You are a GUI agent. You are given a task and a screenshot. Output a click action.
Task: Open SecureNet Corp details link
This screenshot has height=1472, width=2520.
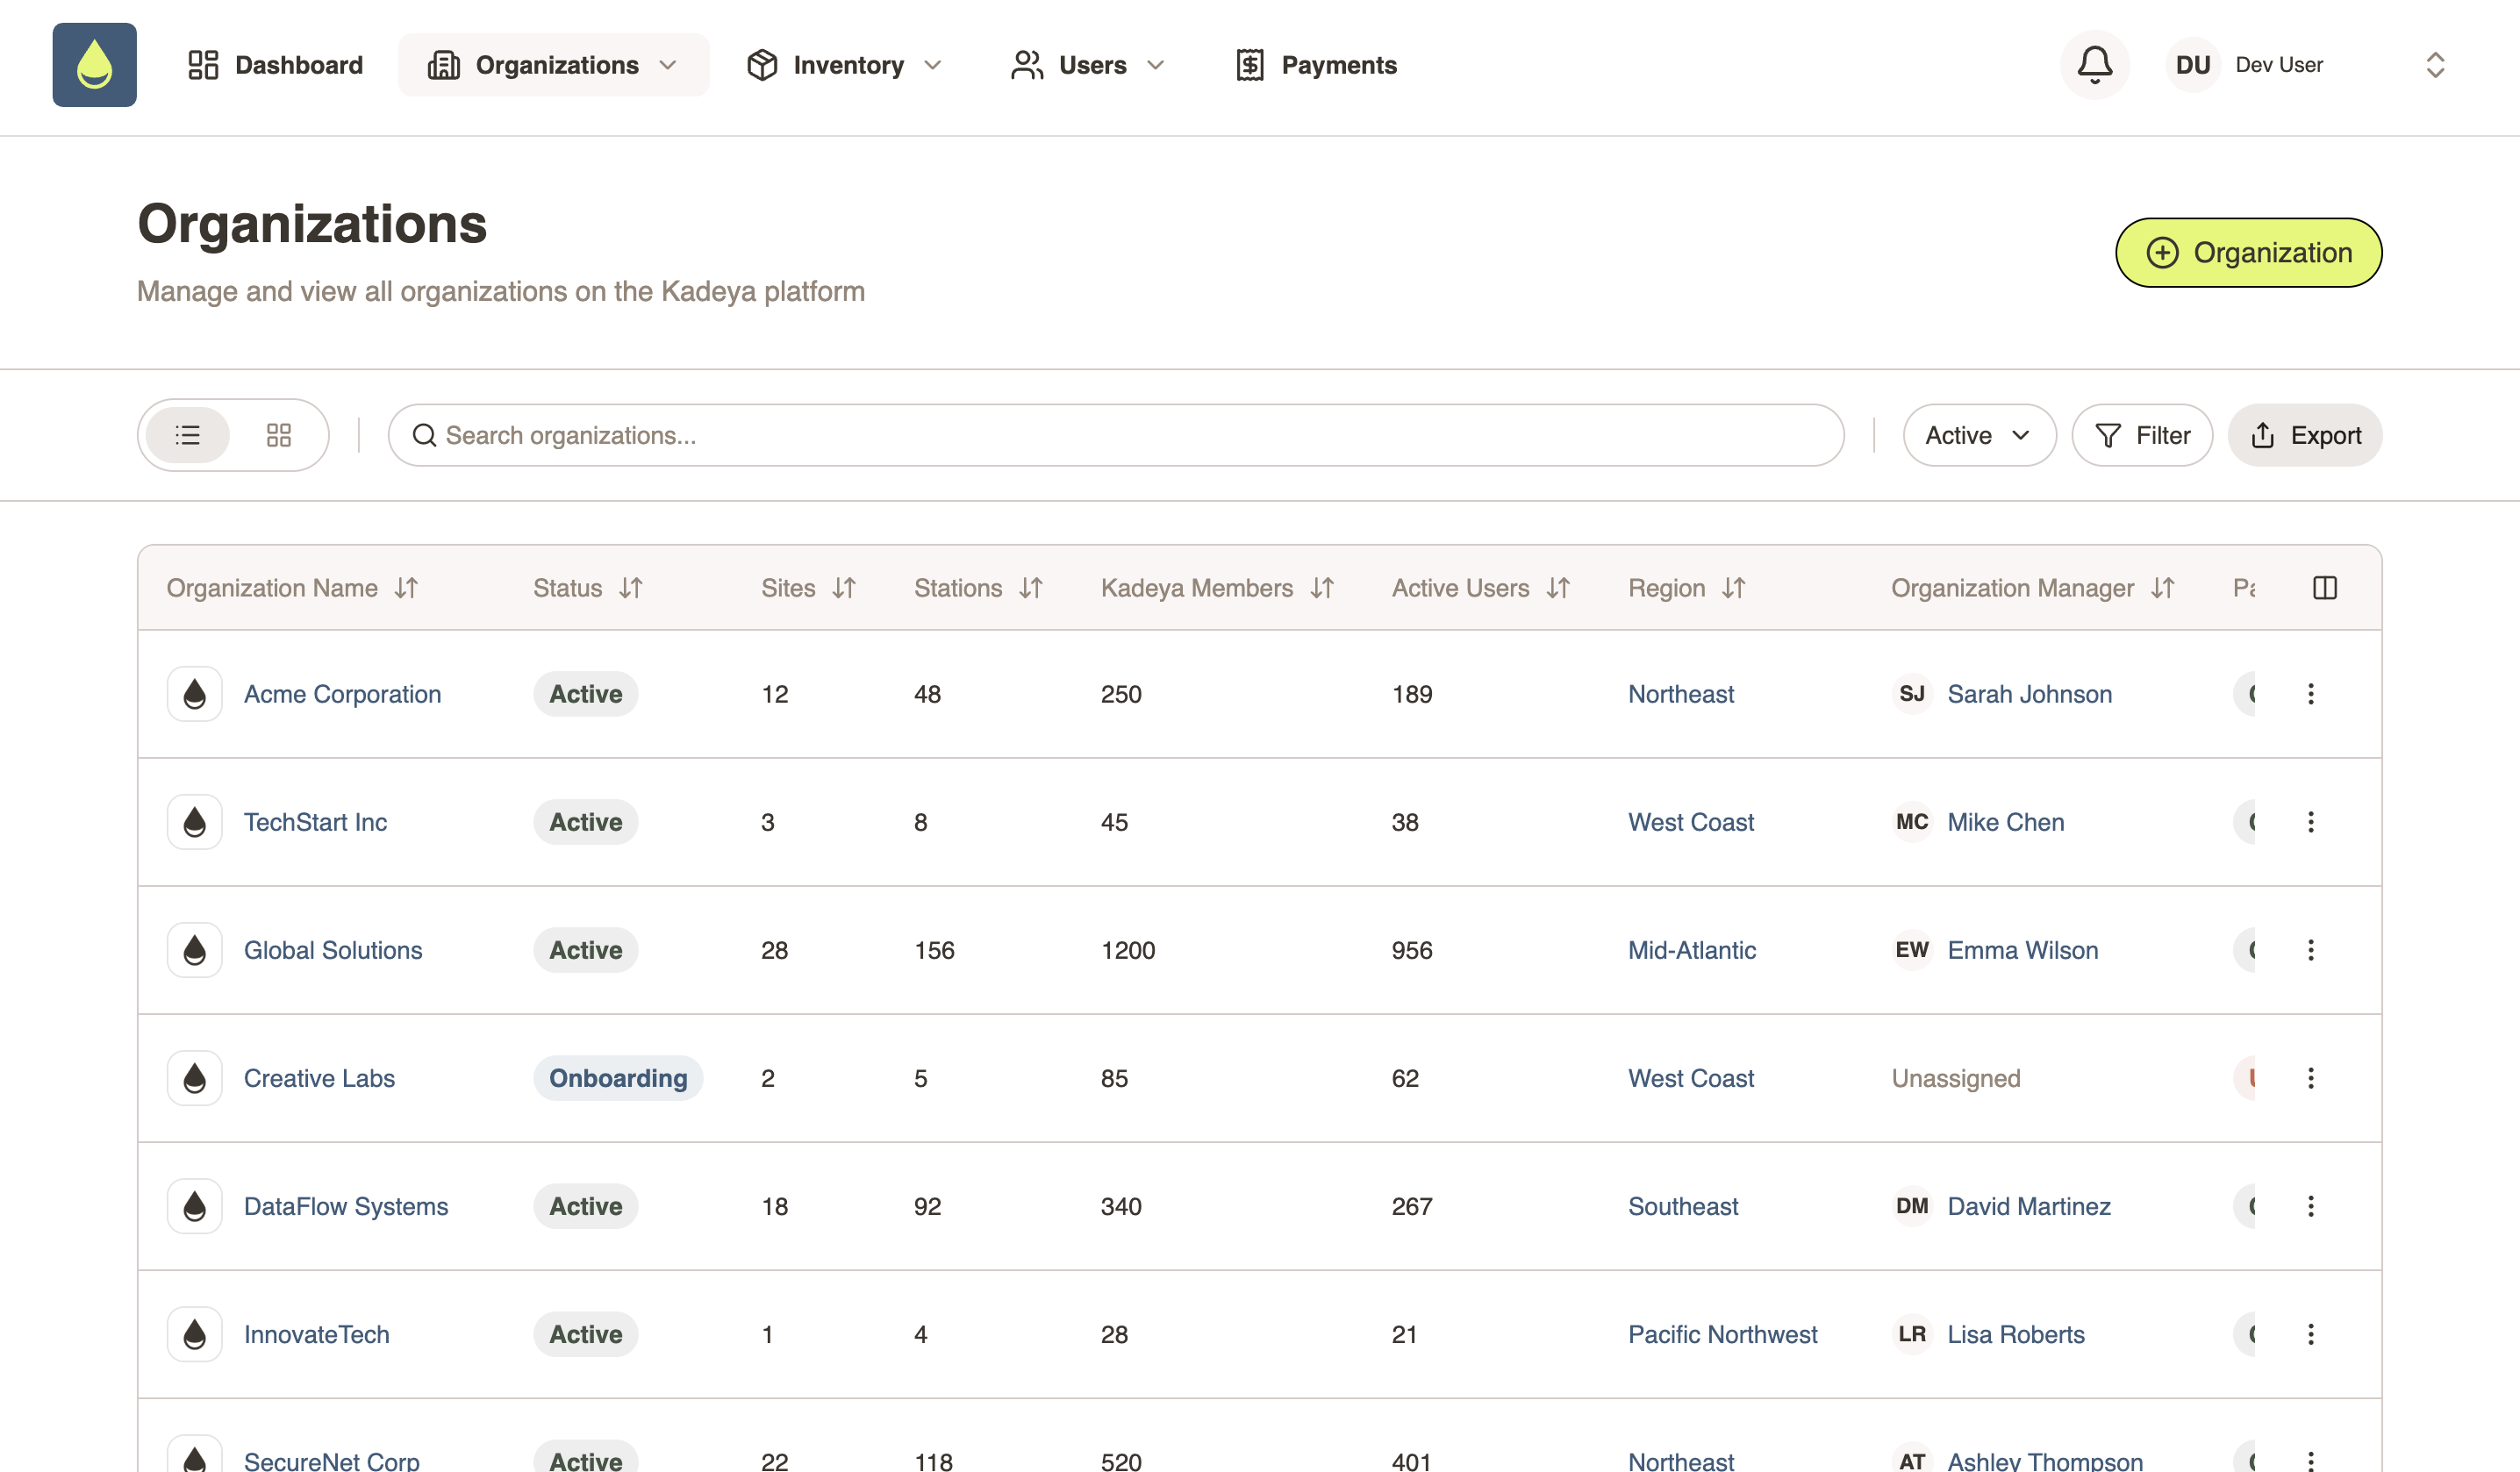[331, 1459]
